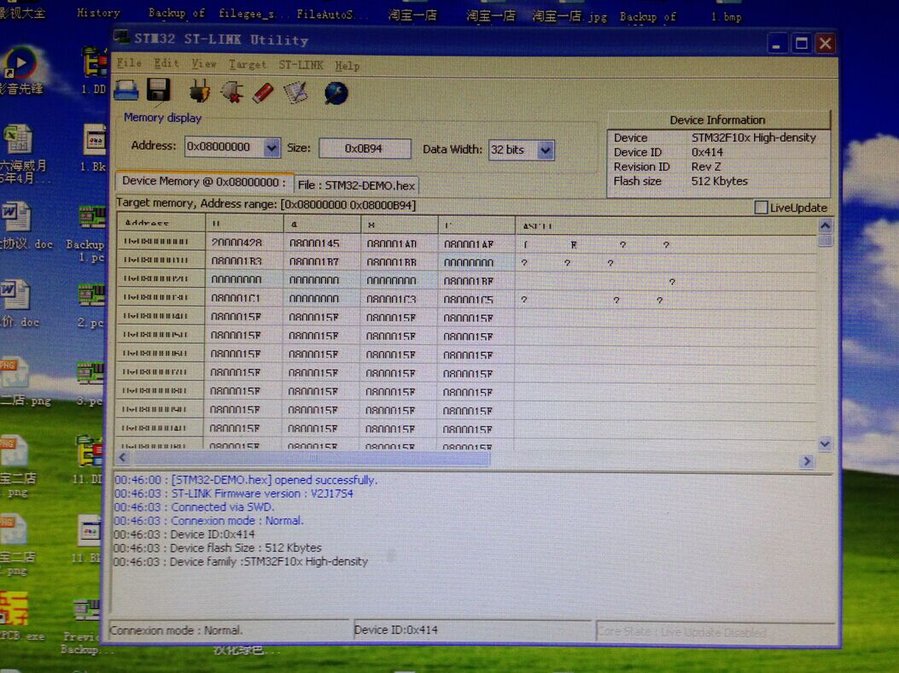Open the Data Width dropdown
The height and width of the screenshot is (673, 899).
[x=545, y=150]
